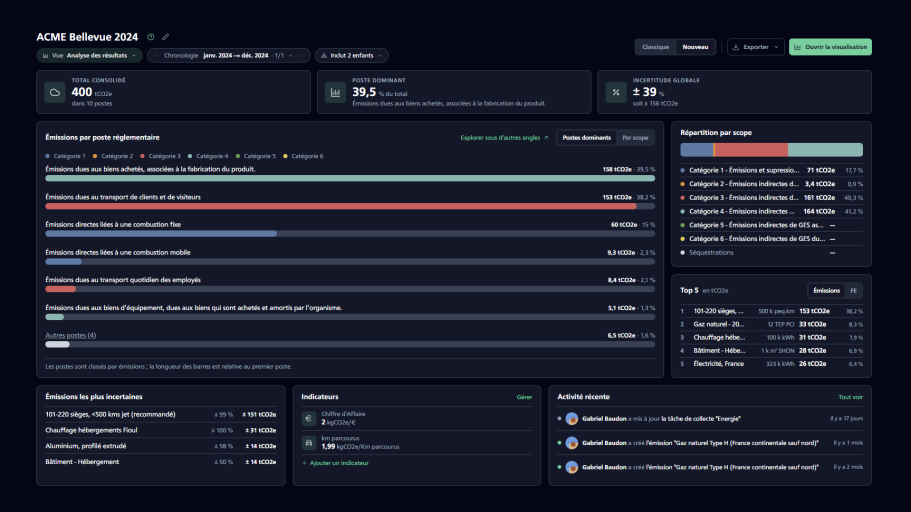This screenshot has width=911, height=512.
Task: Click Top 5 row 'Gaz naturel - 20...'
Action: click(772, 324)
